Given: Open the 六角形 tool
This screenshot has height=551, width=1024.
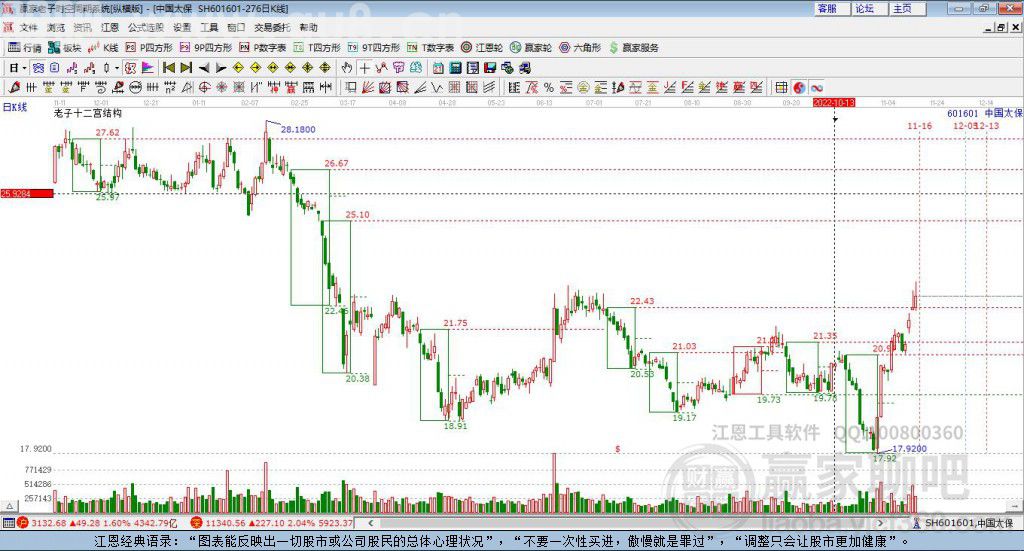Looking at the screenshot, I should tap(580, 48).
